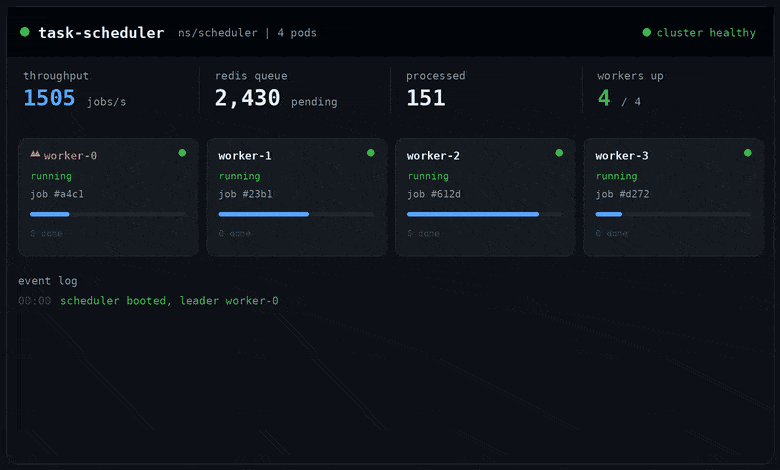Screen dimensions: 780x470
Task: Click the done counter on worker-1 card
Action: (235, 233)
